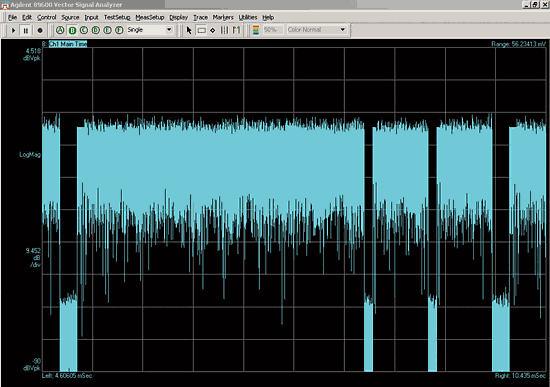Select the pointer arrow tool

click(x=189, y=30)
